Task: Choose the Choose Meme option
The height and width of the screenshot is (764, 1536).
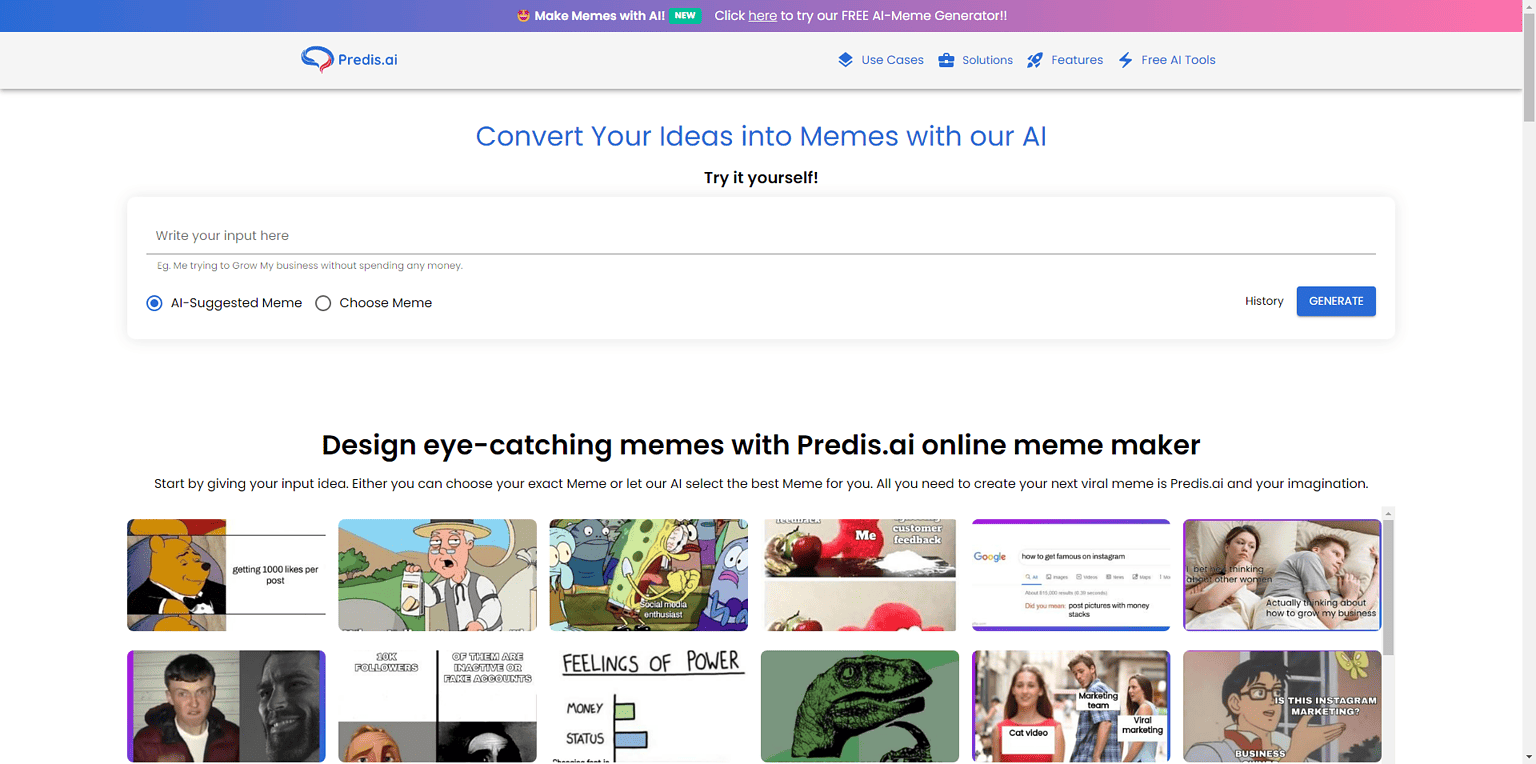Action: tap(323, 302)
